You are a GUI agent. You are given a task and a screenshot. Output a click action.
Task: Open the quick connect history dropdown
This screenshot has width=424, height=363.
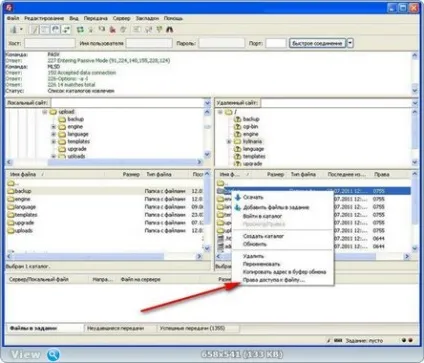click(350, 43)
